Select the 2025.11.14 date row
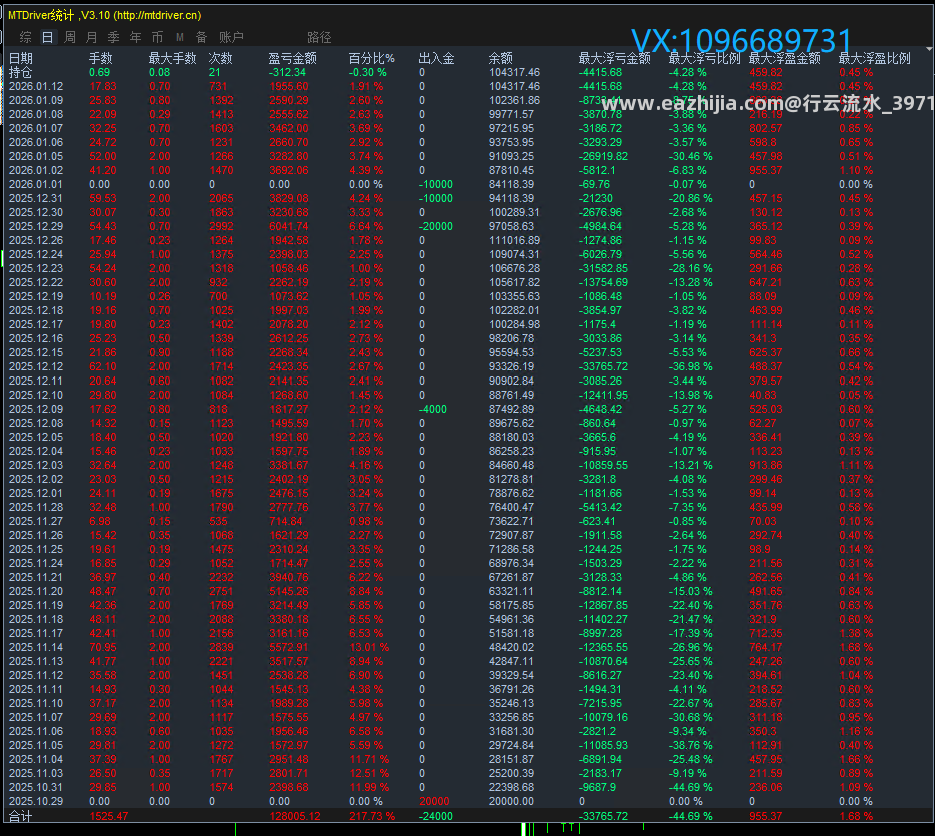The image size is (935, 836). [36, 647]
